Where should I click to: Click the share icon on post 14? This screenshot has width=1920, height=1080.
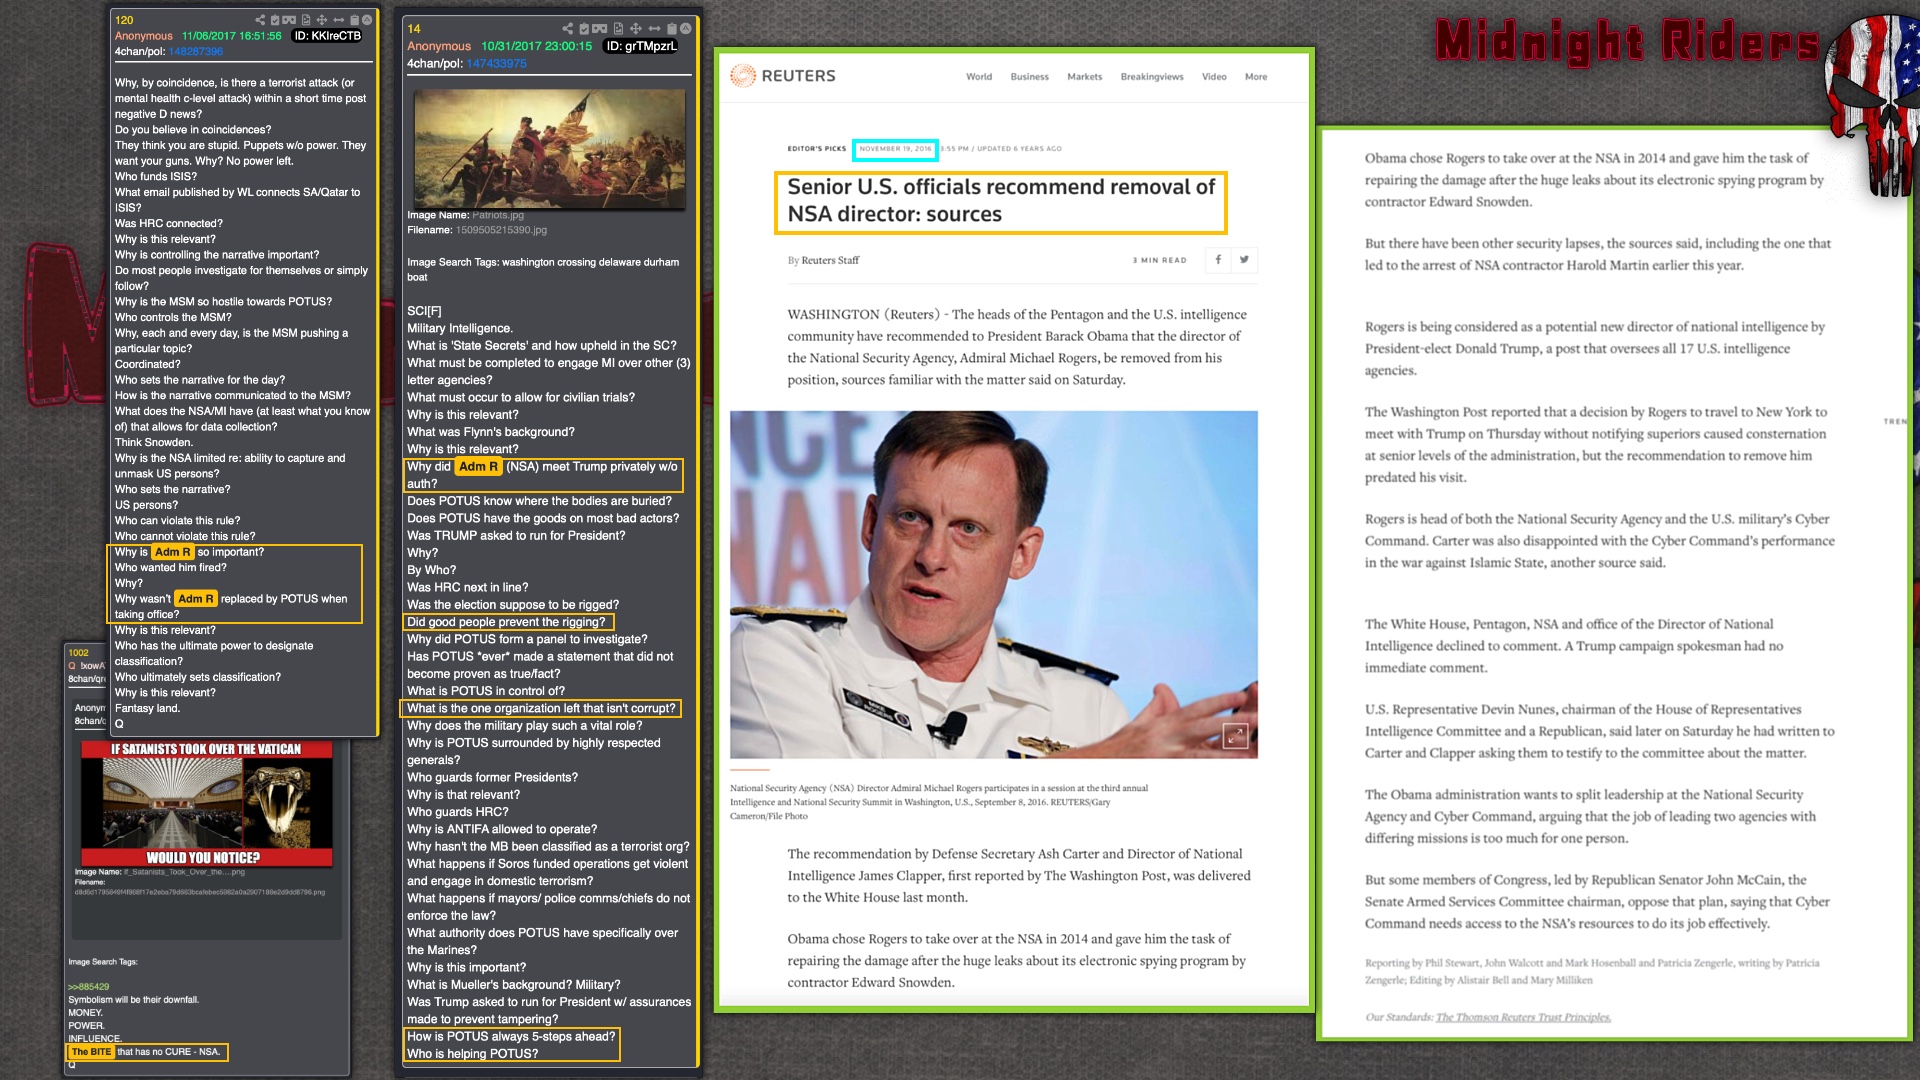point(568,29)
